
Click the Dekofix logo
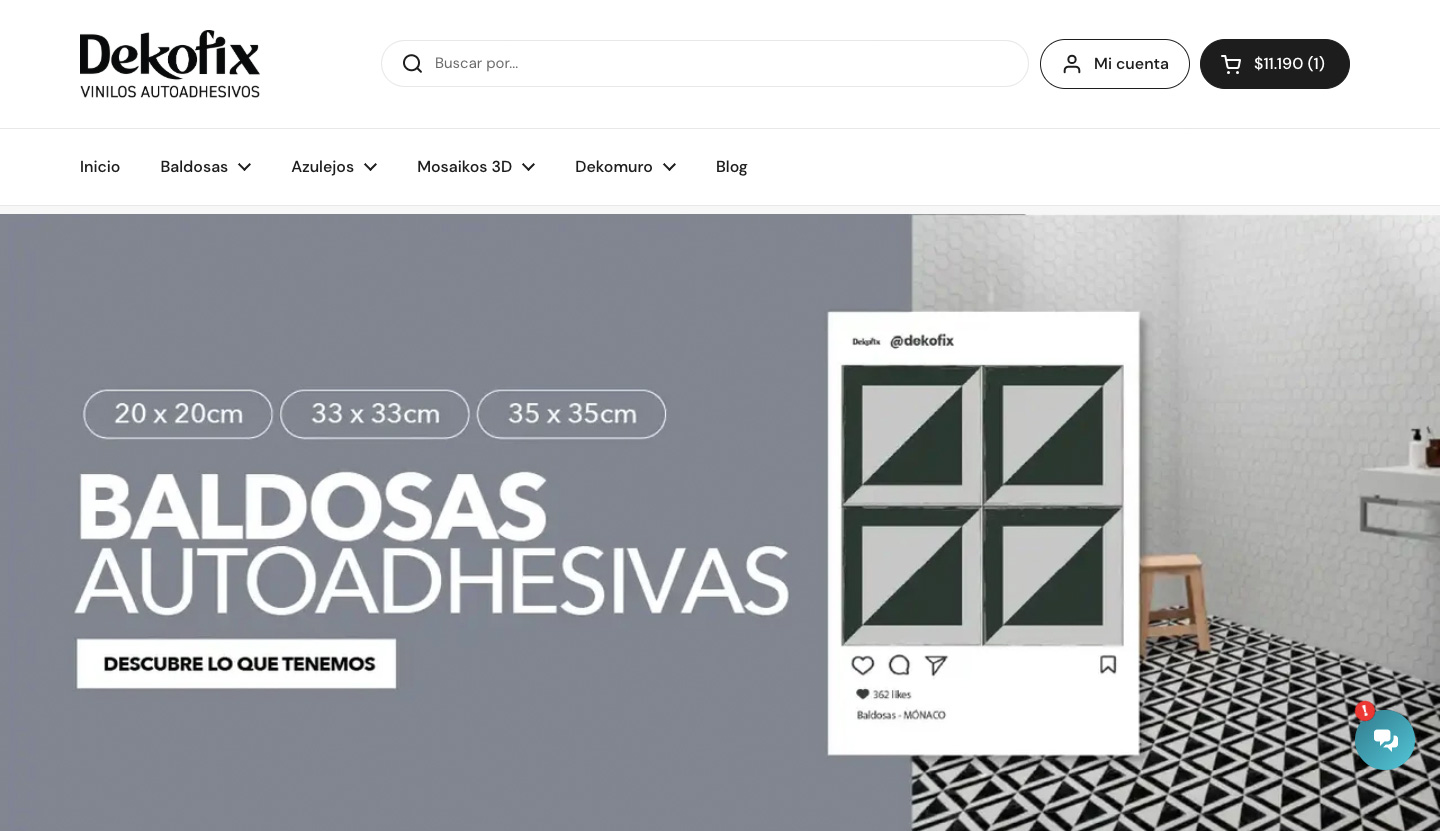click(x=170, y=64)
